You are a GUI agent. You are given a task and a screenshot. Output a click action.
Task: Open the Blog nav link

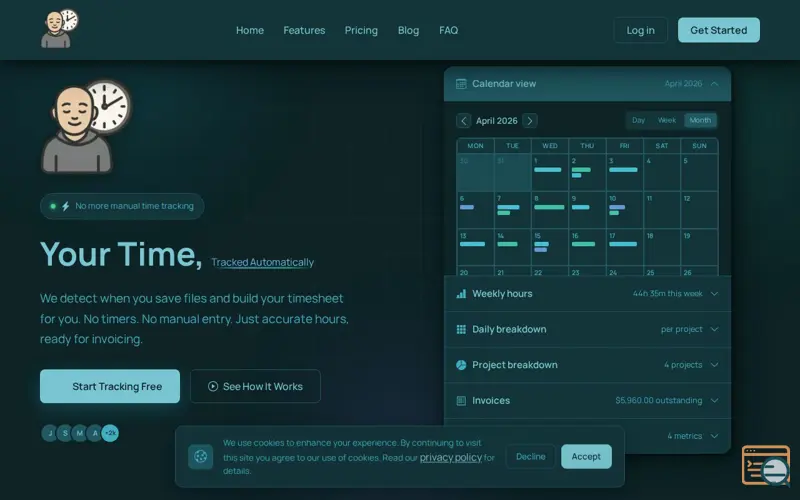coord(408,30)
